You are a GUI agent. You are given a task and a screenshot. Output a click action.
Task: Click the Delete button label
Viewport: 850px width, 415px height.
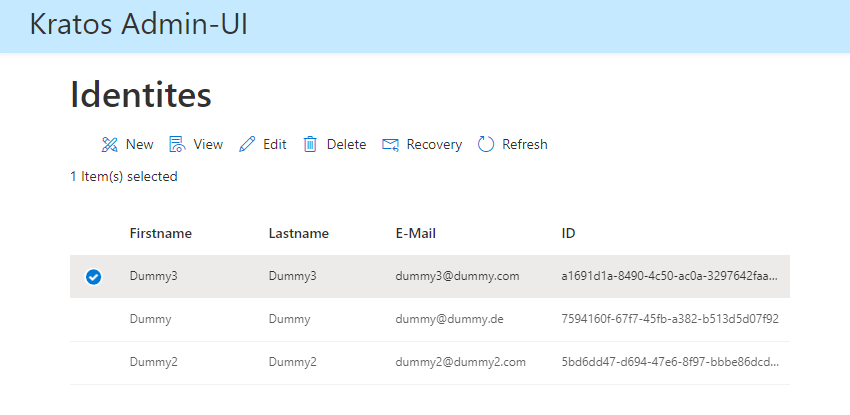[346, 144]
